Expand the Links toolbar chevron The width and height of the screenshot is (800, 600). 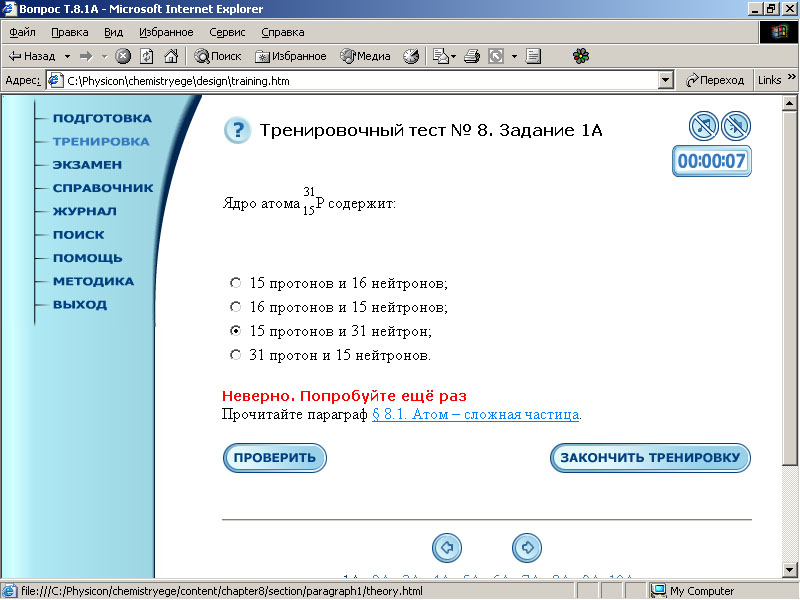(x=792, y=77)
